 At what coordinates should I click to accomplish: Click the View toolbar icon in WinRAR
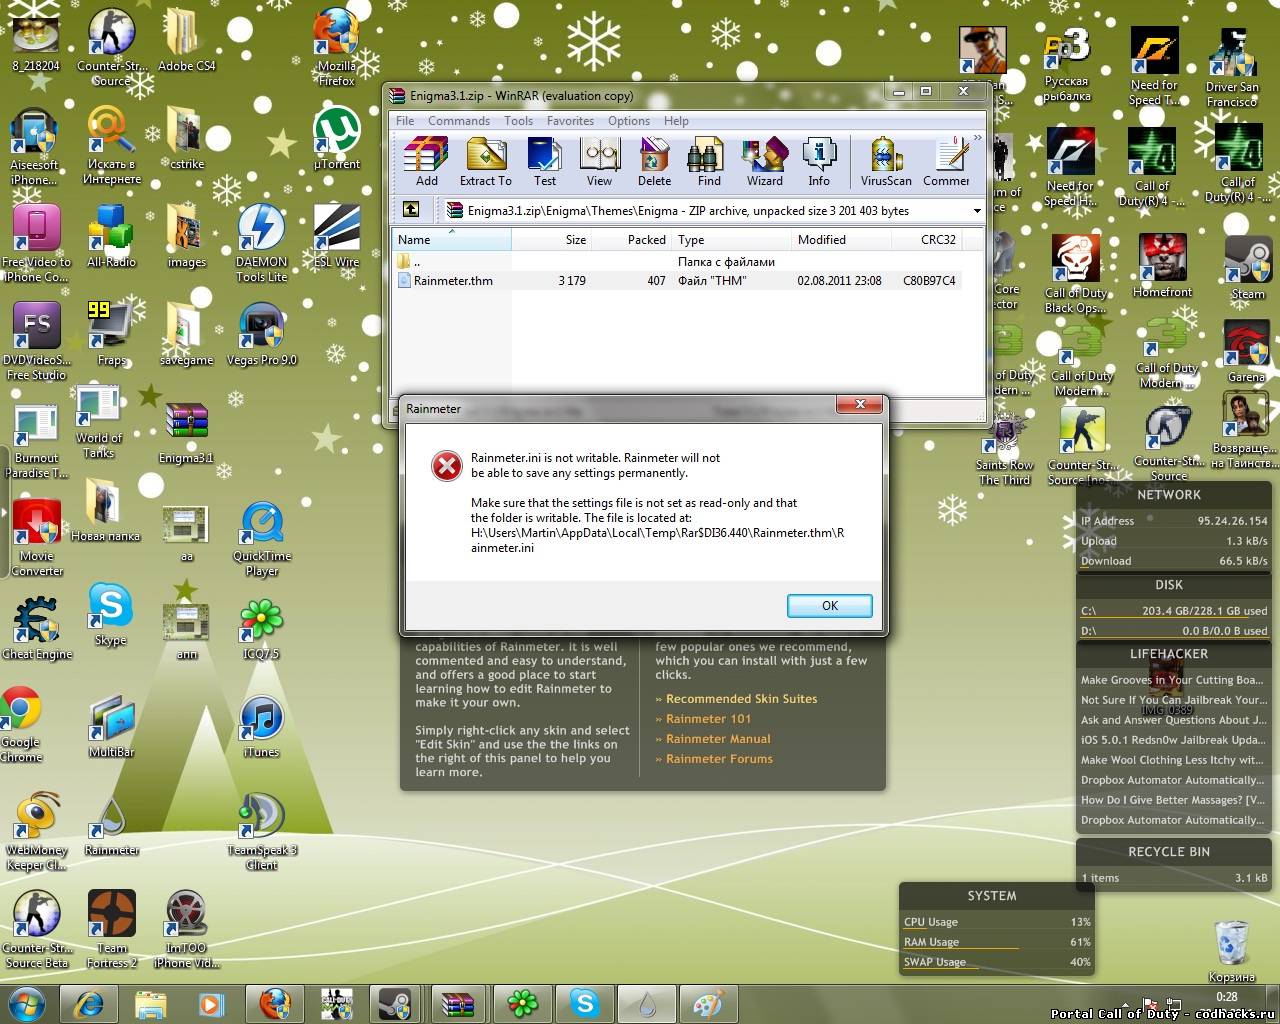pyautogui.click(x=599, y=162)
